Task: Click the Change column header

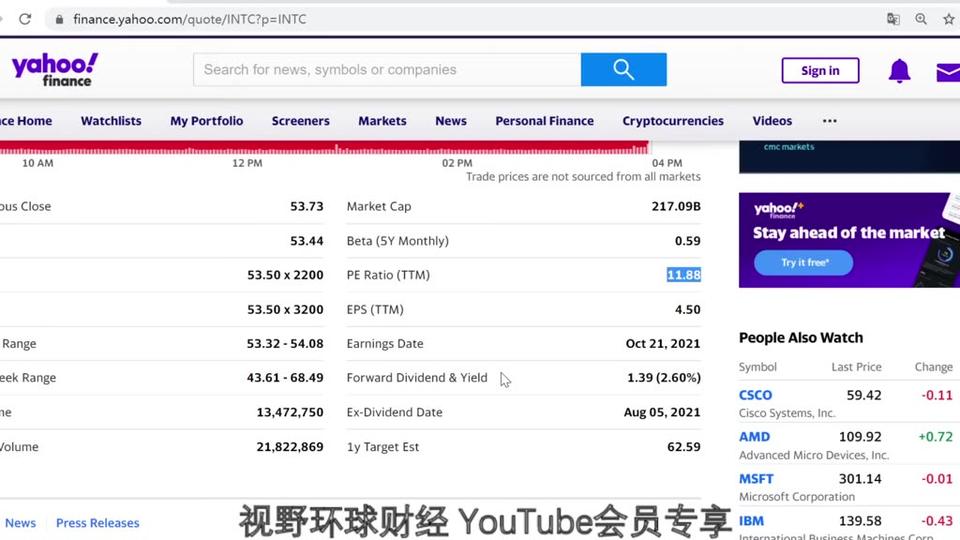Action: 933,367
